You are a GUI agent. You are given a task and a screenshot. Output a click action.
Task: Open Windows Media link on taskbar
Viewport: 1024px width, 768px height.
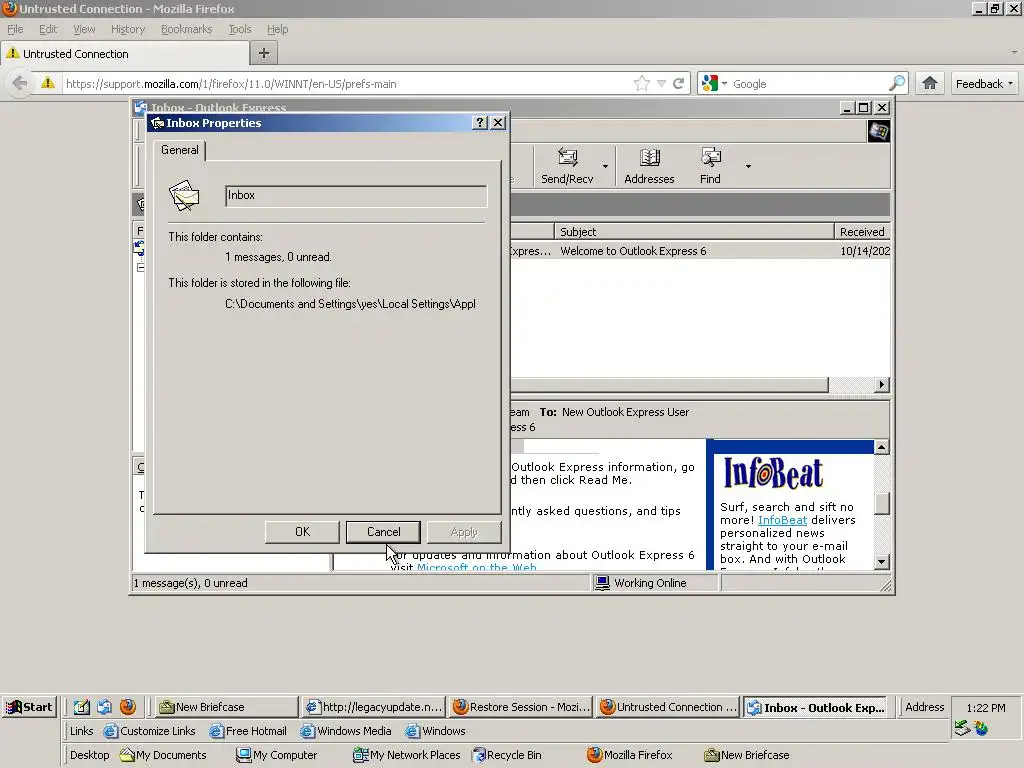click(346, 731)
